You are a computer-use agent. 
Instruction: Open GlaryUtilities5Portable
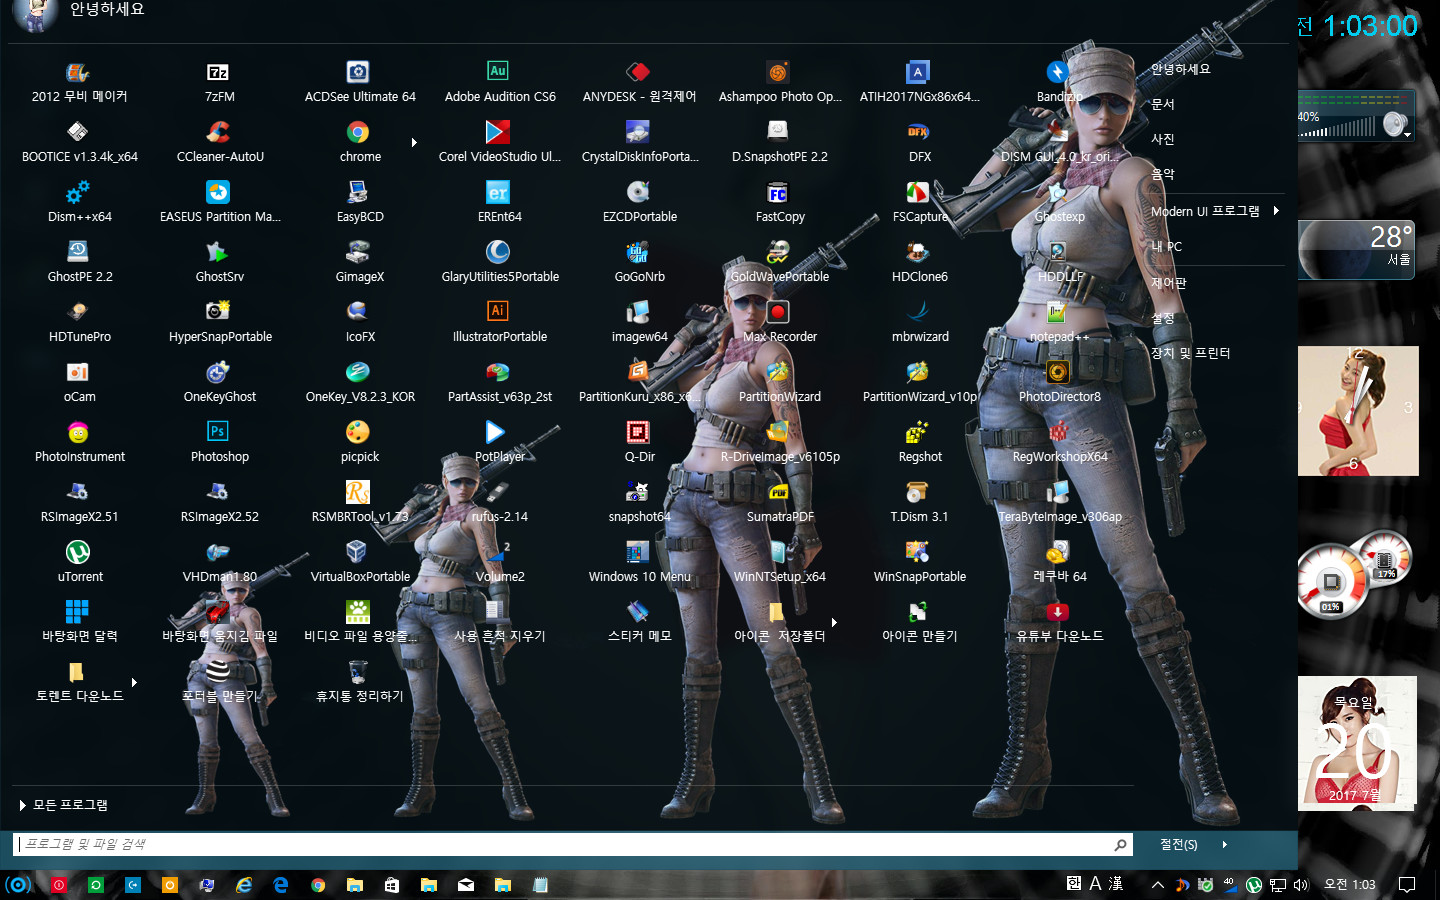(x=500, y=262)
